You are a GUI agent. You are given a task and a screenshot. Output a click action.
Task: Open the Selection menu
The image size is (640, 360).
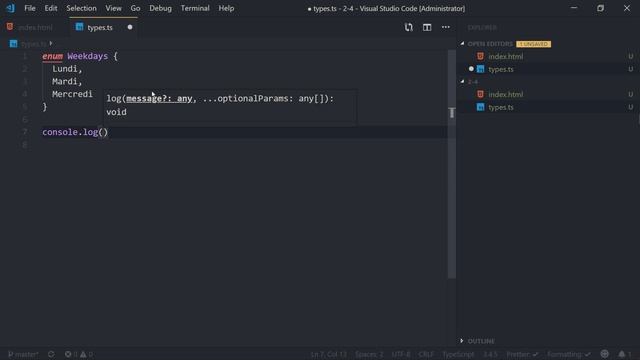[82, 8]
